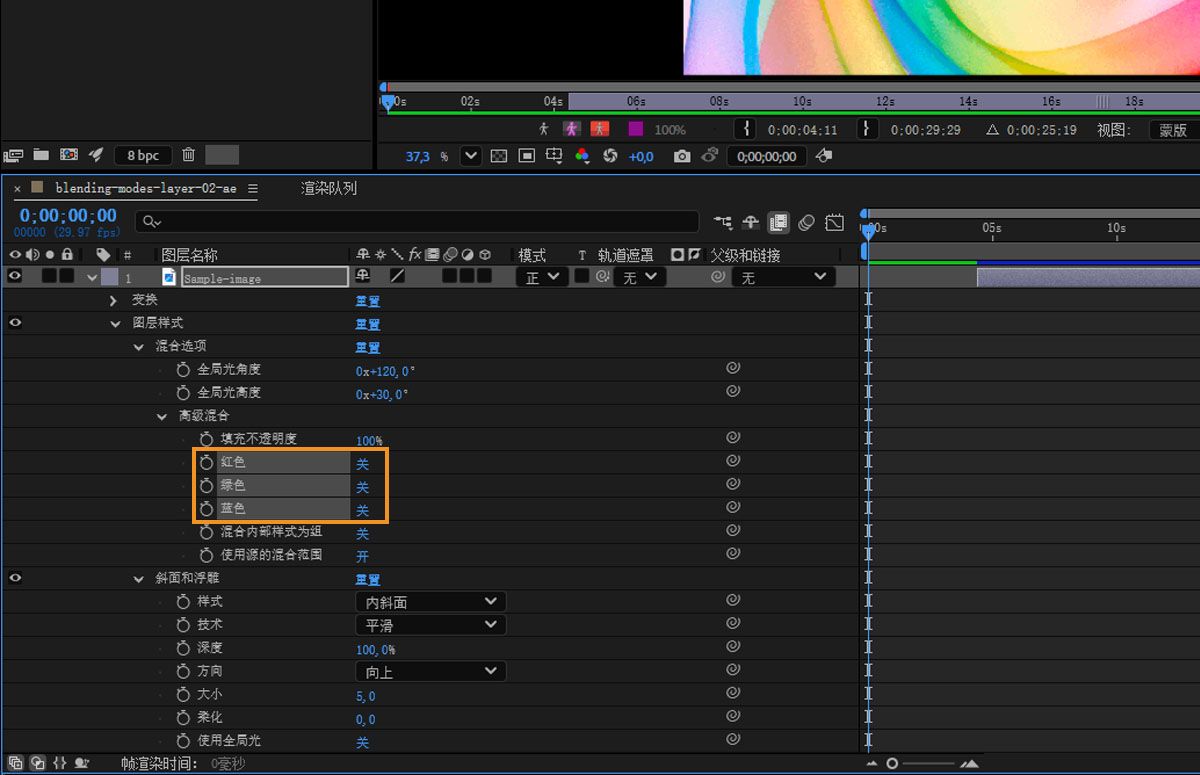Open graph editor icon
The image size is (1200, 775).
(835, 222)
